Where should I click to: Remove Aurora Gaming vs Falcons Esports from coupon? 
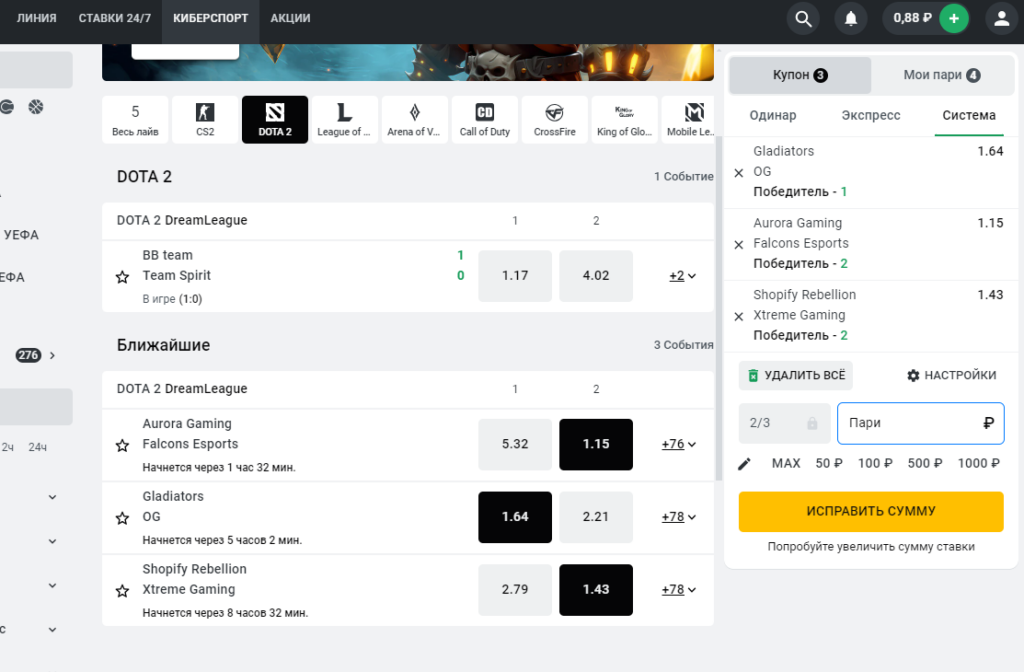[739, 245]
